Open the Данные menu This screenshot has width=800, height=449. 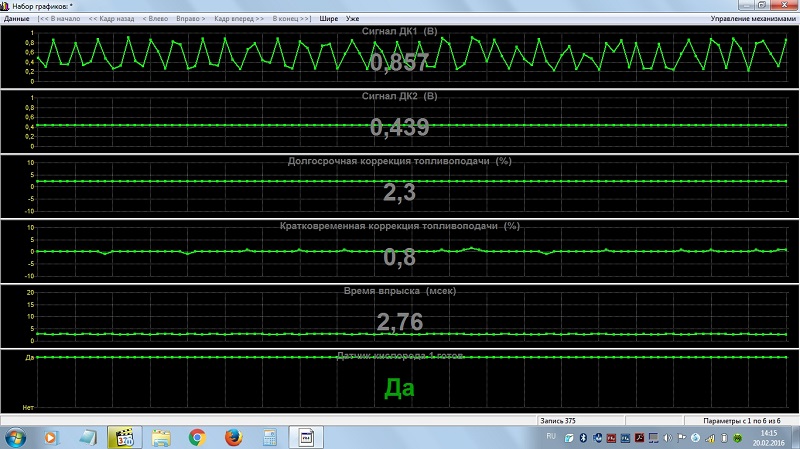tap(17, 18)
